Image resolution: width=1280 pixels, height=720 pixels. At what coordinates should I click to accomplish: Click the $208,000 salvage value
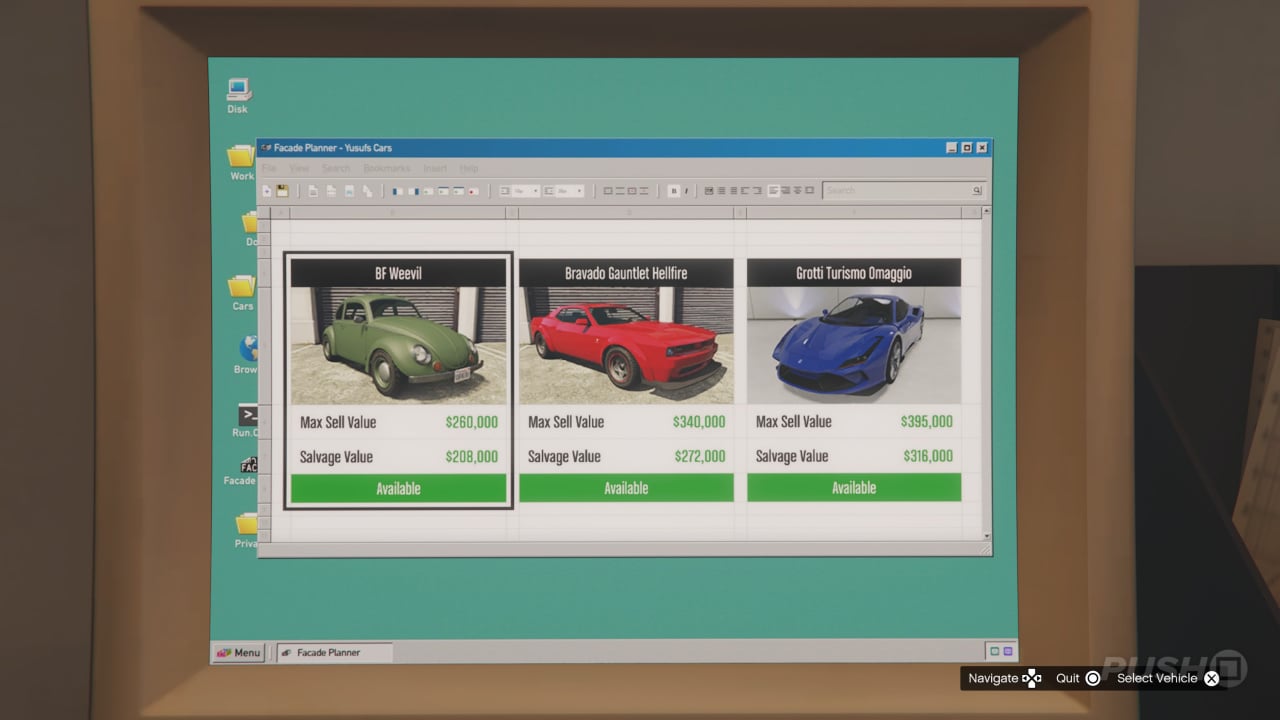point(471,457)
